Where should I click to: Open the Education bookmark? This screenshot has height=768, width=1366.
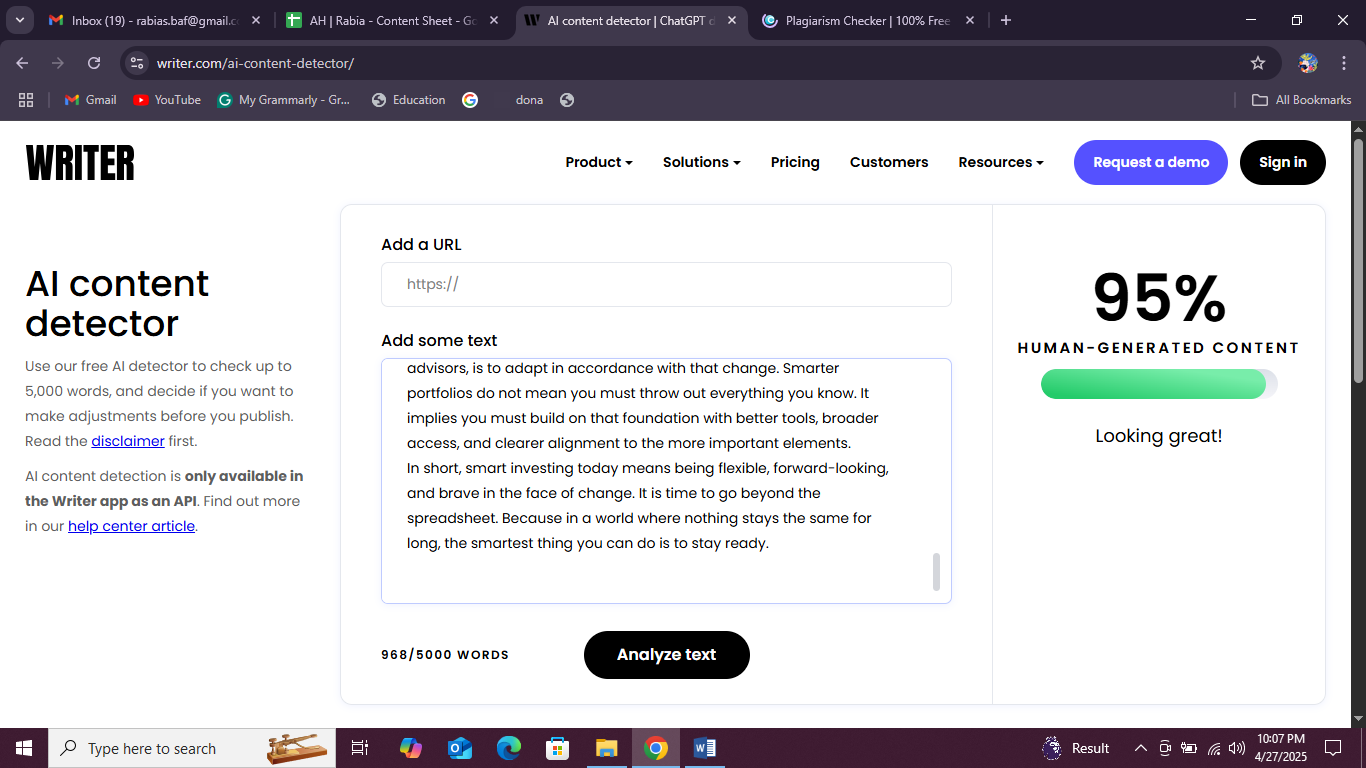click(x=409, y=100)
